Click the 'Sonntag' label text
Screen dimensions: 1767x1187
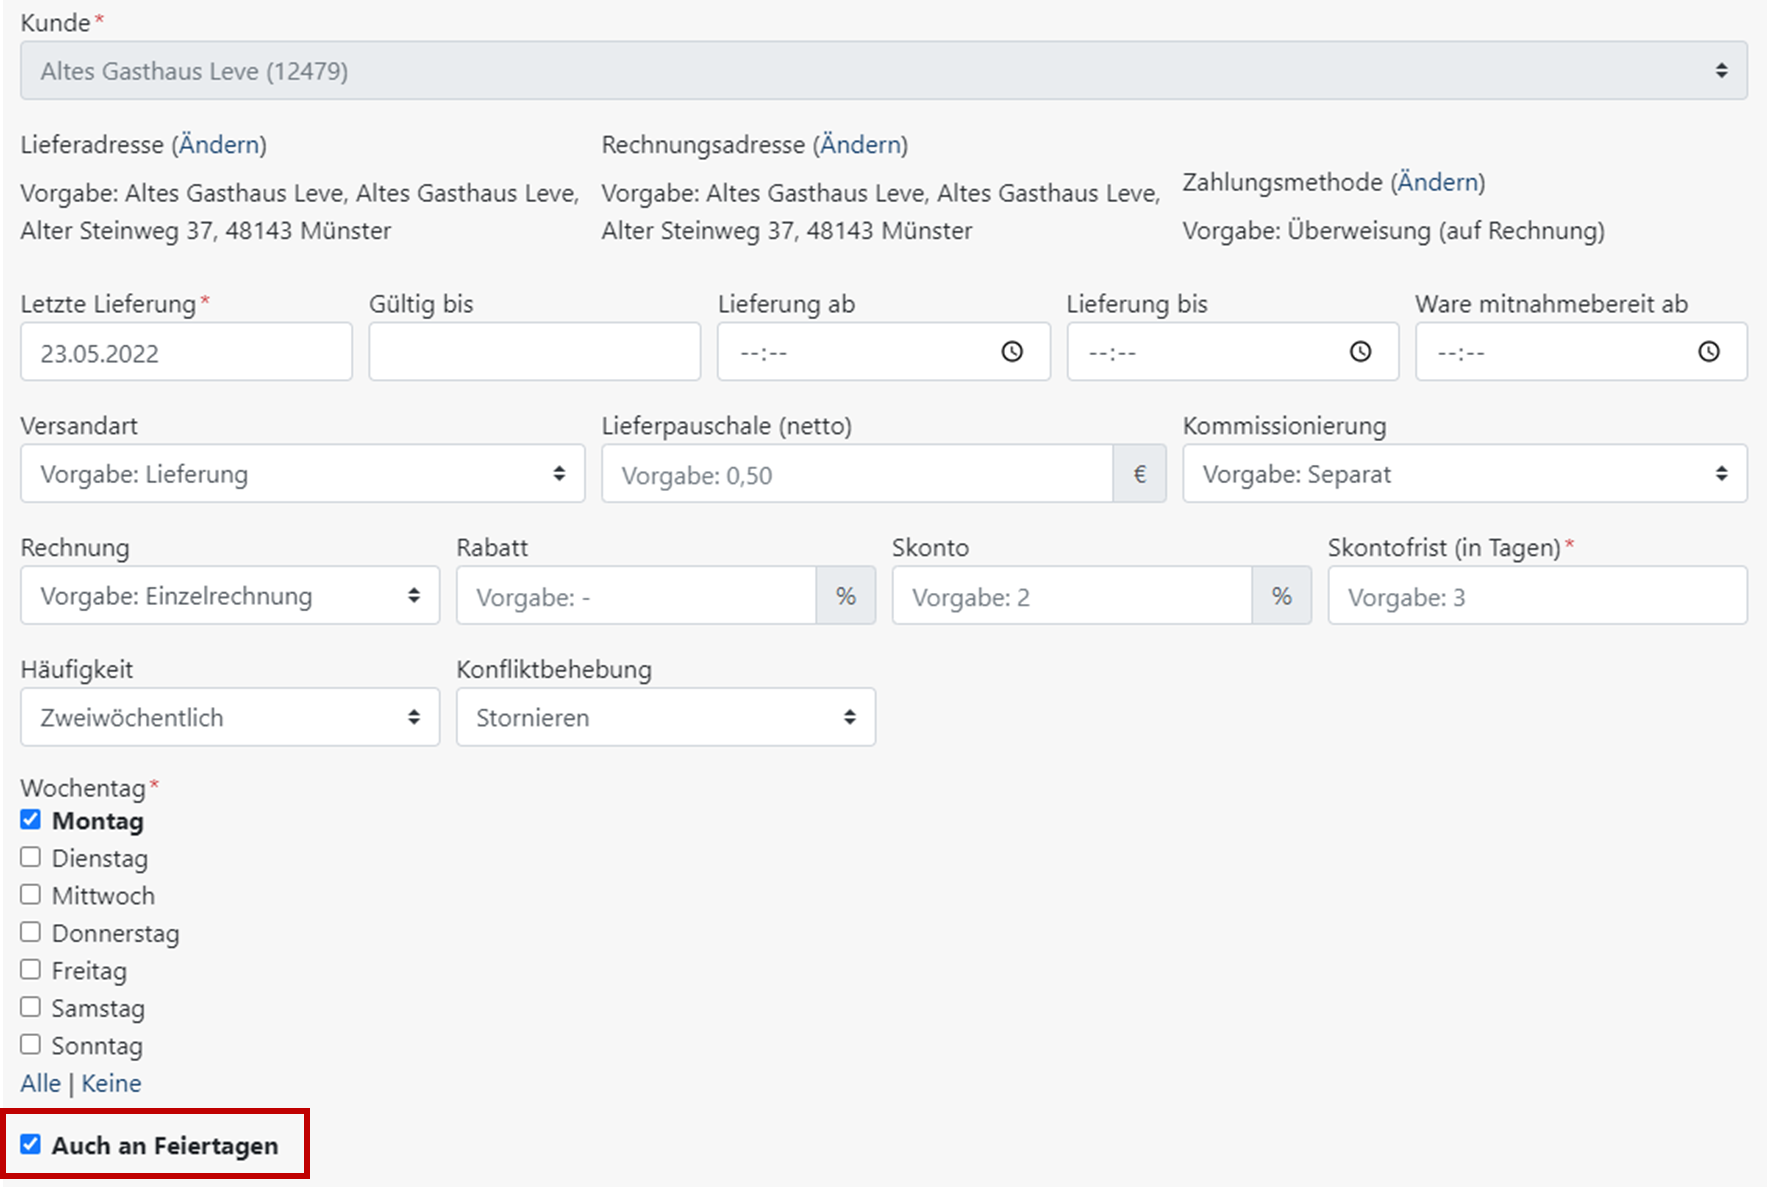[97, 1046]
